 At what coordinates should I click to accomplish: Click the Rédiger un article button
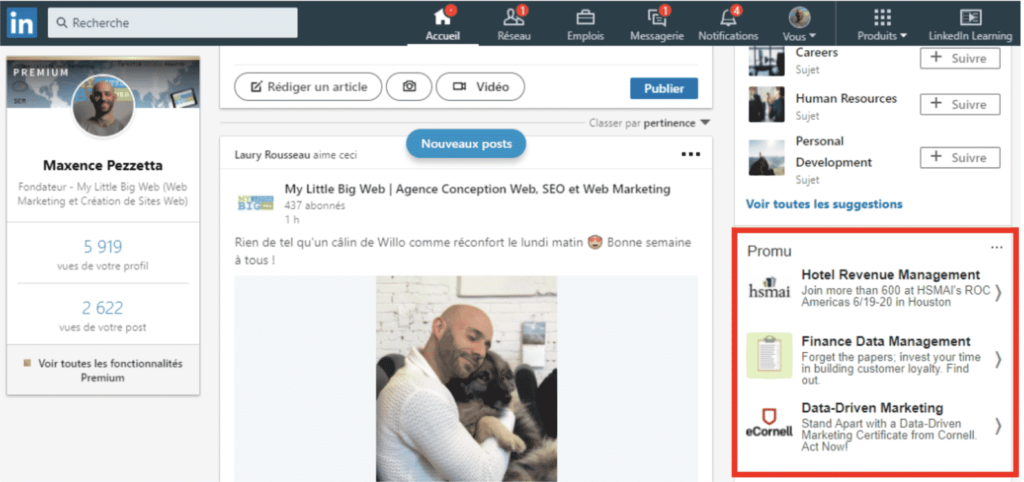click(308, 87)
